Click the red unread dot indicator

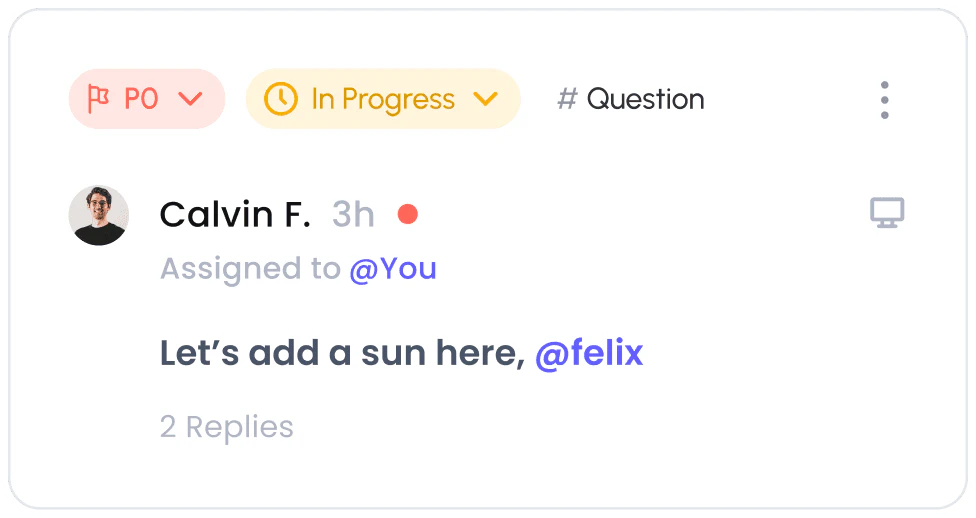click(x=407, y=214)
